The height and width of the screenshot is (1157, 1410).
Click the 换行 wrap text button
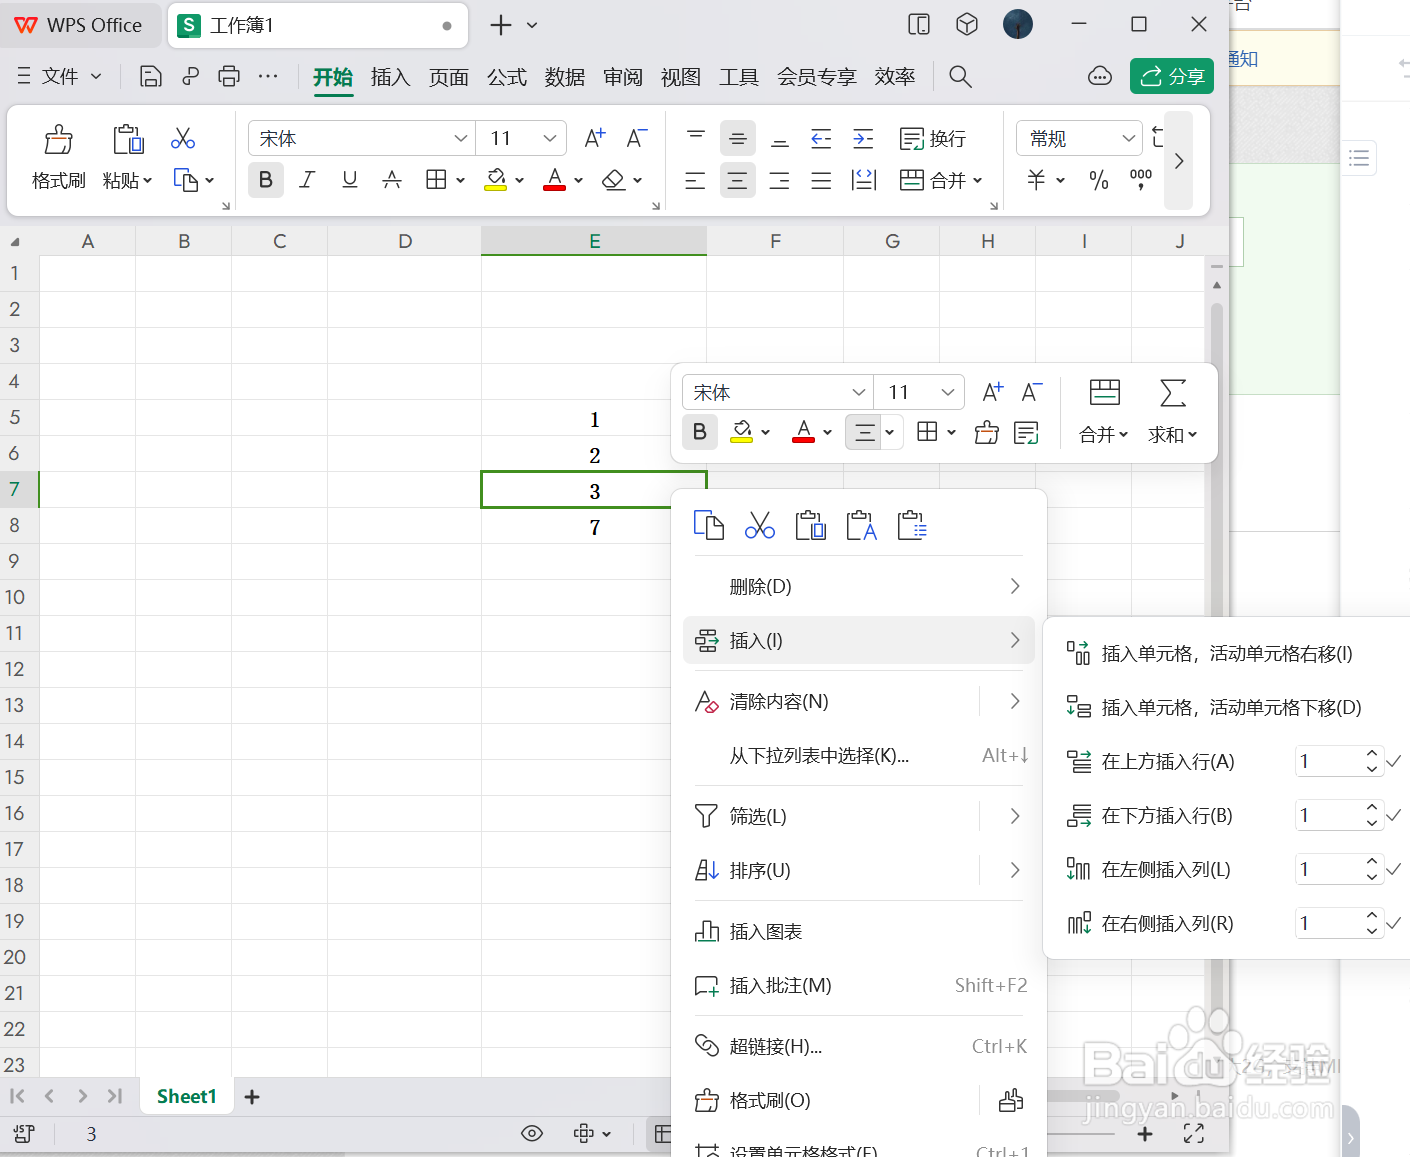pos(933,138)
